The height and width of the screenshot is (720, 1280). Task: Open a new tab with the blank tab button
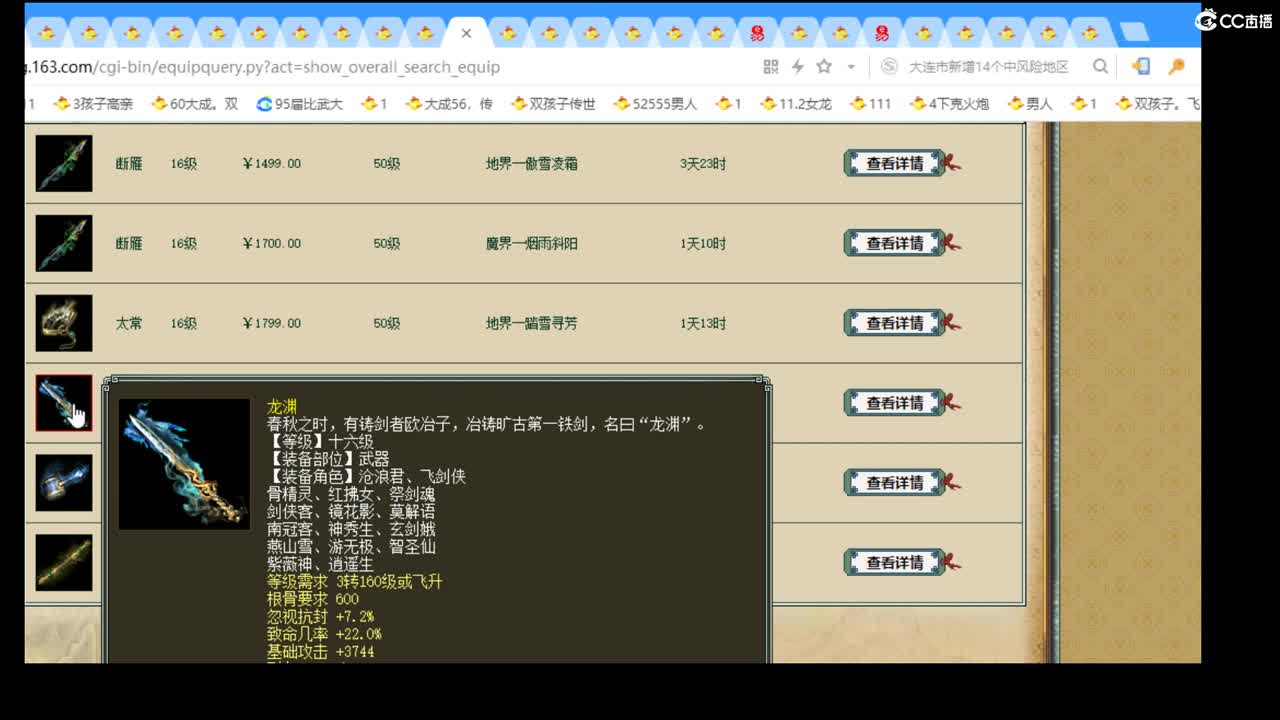point(1134,33)
